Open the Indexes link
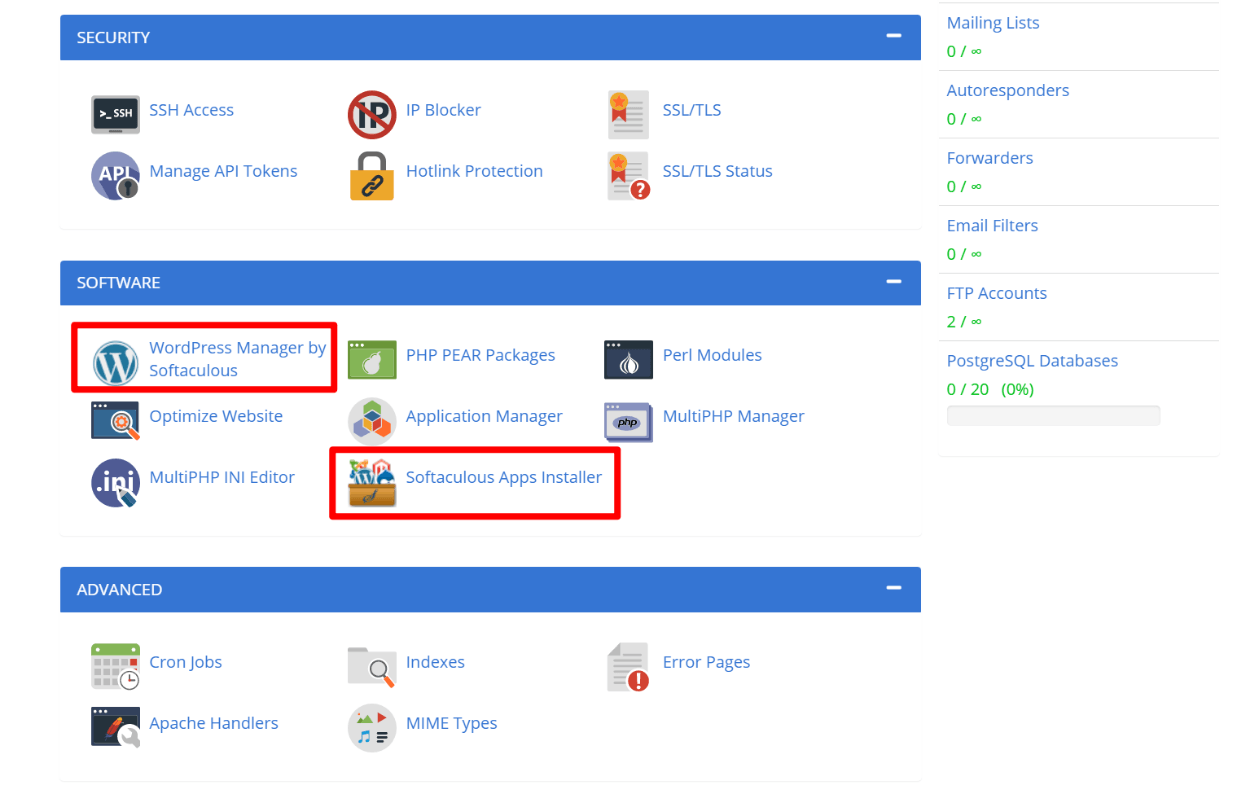This screenshot has height=791, width=1250. (435, 662)
